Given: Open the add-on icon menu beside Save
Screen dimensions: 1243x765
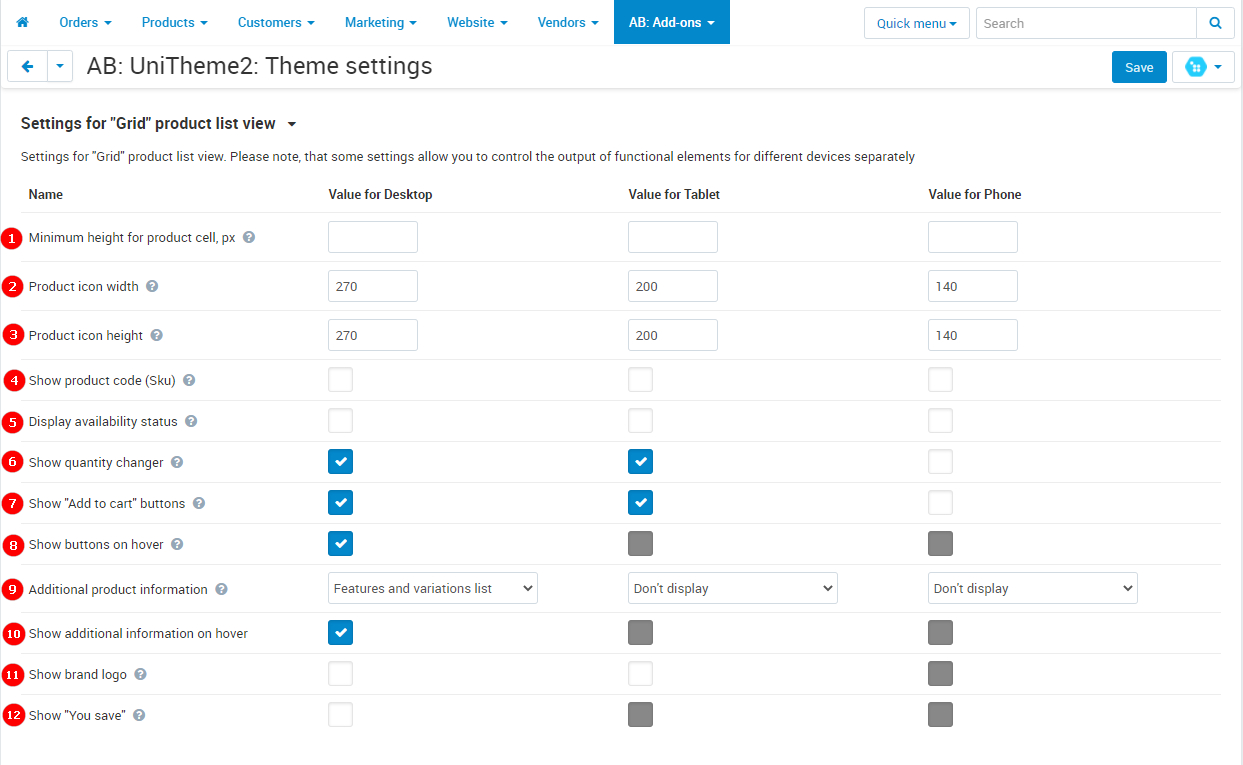Looking at the screenshot, I should 1203,67.
